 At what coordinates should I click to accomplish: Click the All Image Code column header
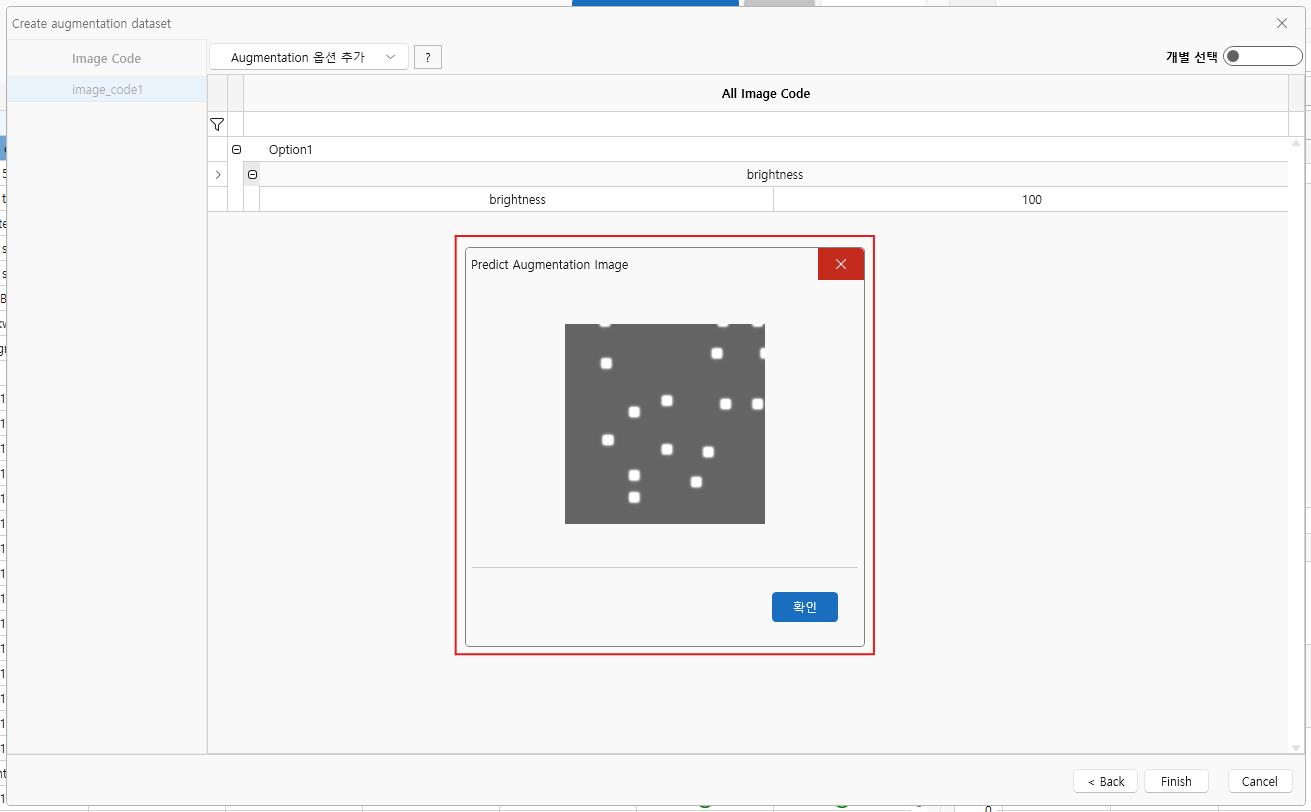pos(765,94)
